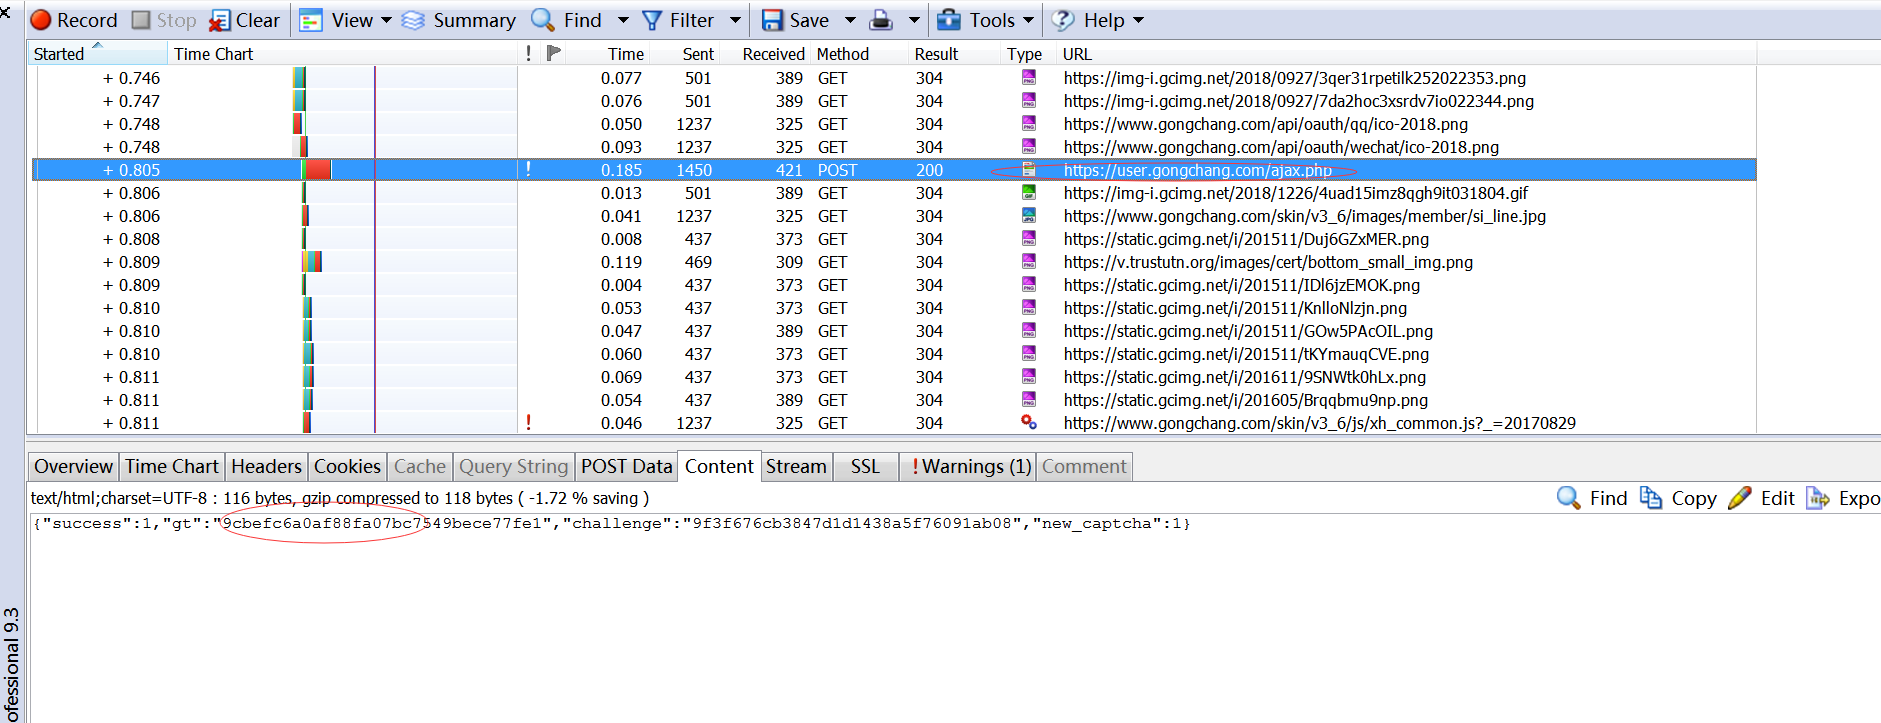This screenshot has height=723, width=1881.
Task: Click the flag column header icon
Action: pyautogui.click(x=554, y=53)
